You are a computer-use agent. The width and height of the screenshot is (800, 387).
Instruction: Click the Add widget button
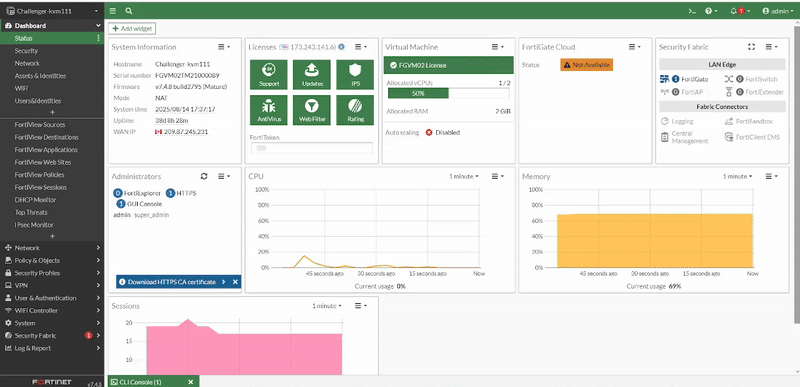132,29
